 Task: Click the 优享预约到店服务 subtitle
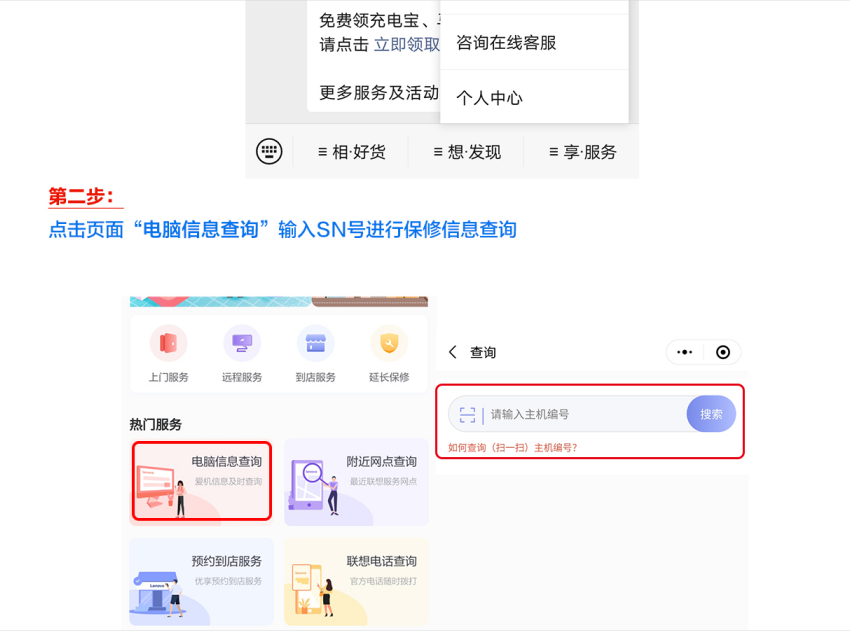pos(228,581)
